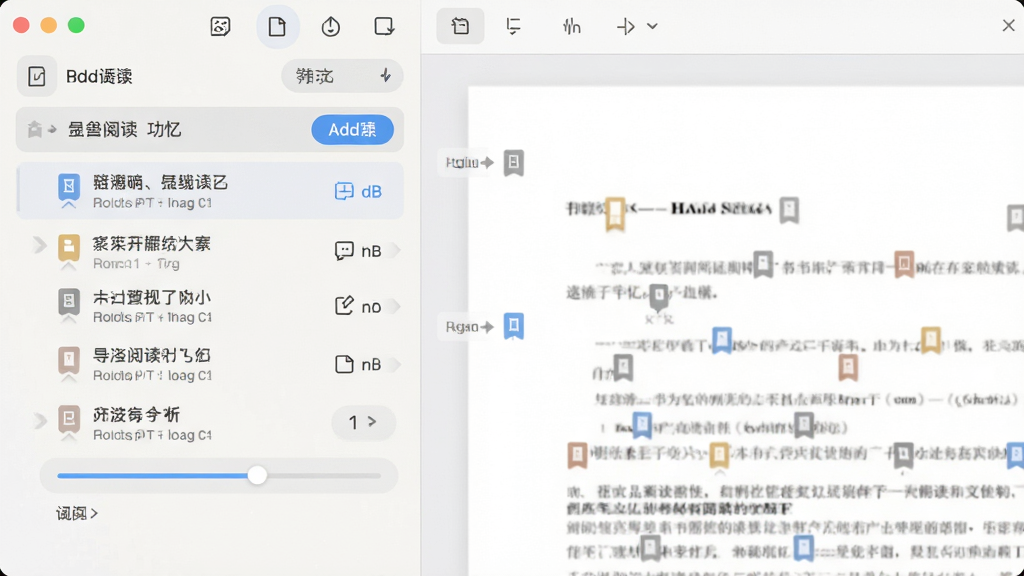The image size is (1024, 576).
Task: Open the filter dropdown pill with lightning icon
Action: (x=342, y=76)
